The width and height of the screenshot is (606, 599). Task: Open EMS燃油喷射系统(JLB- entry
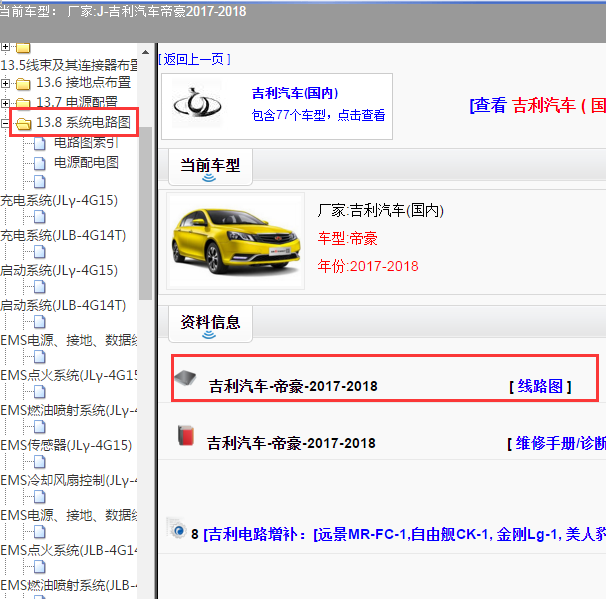click(x=69, y=585)
